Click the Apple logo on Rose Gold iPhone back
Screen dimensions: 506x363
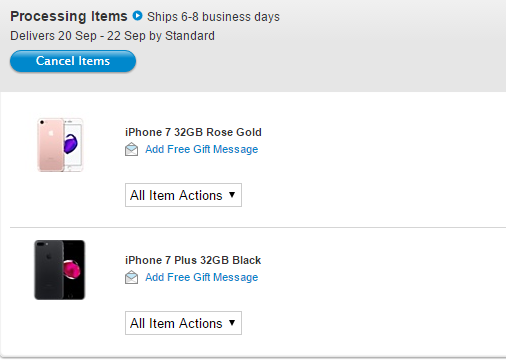click(x=51, y=133)
